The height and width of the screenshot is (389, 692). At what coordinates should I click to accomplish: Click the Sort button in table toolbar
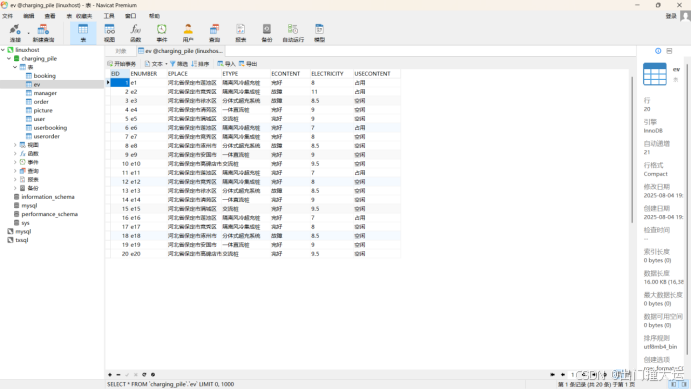(x=200, y=64)
